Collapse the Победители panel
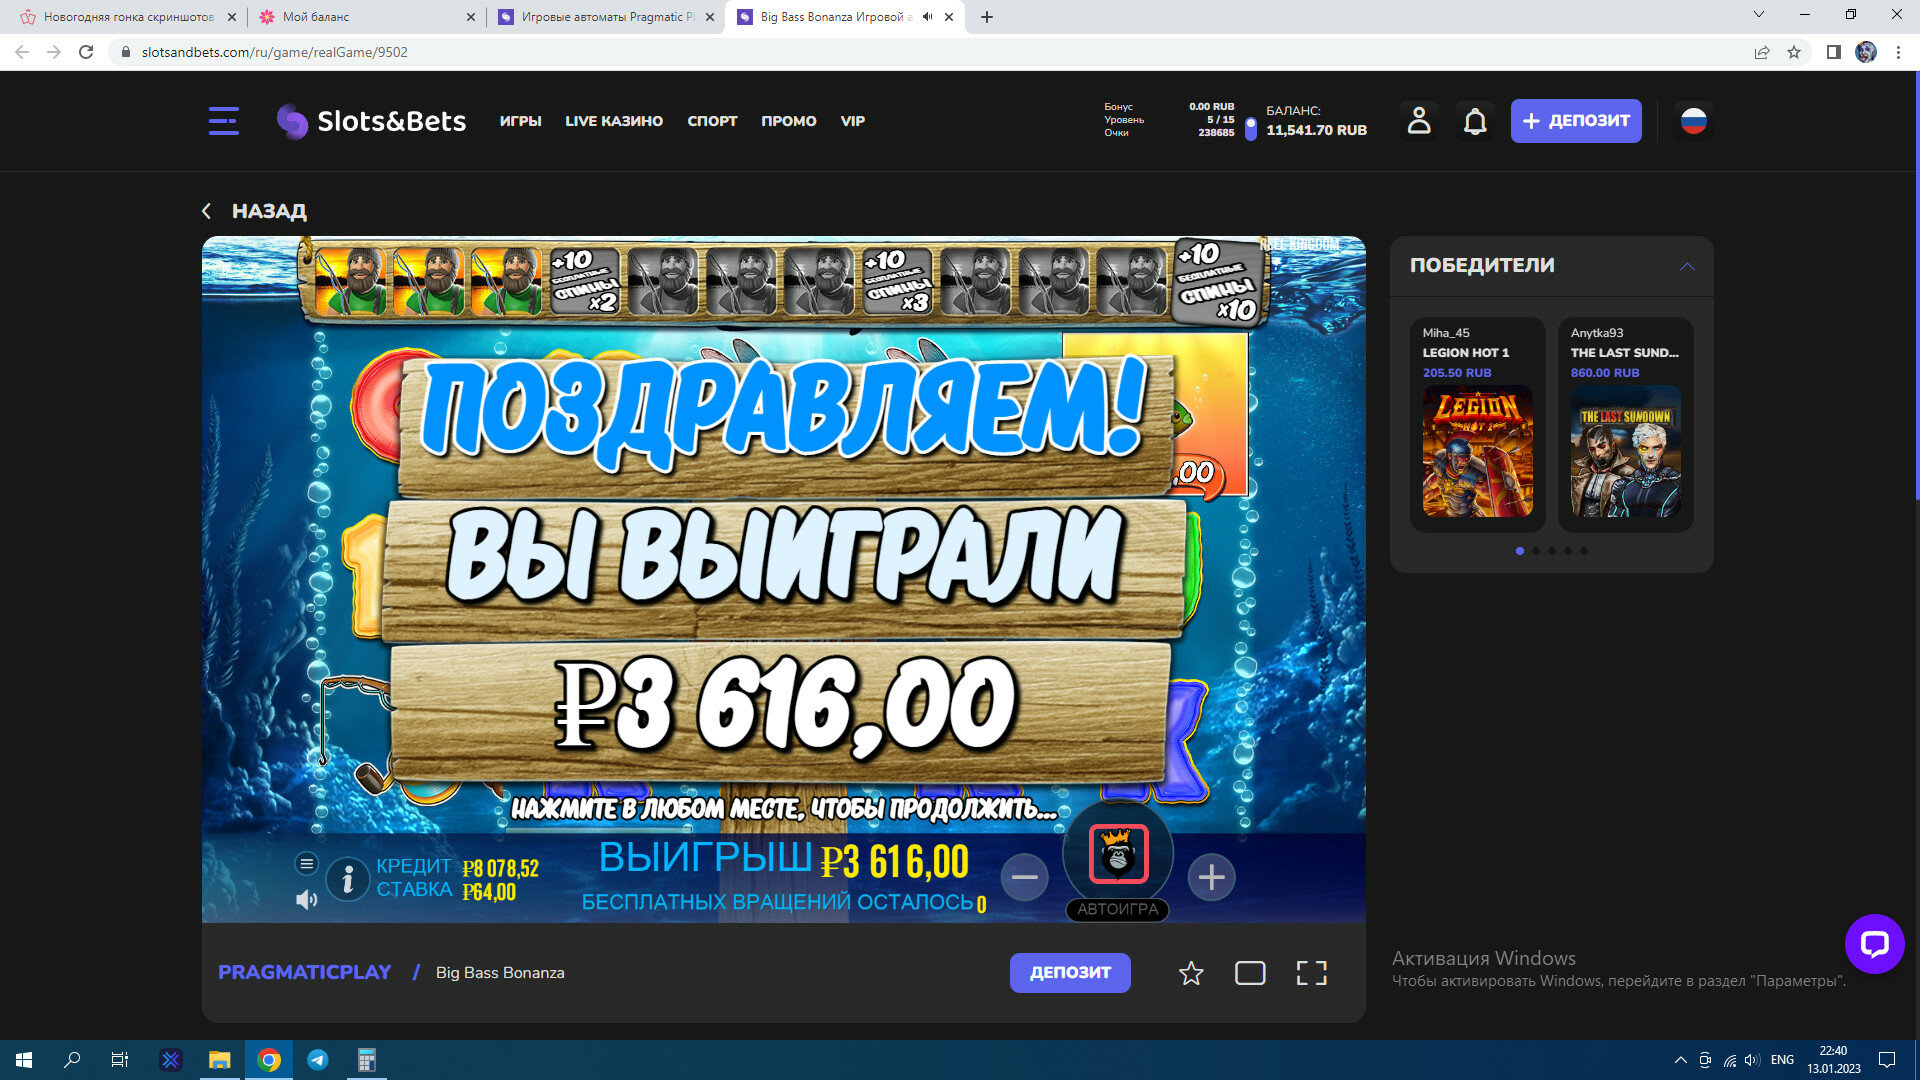1920x1080 pixels. tap(1687, 266)
